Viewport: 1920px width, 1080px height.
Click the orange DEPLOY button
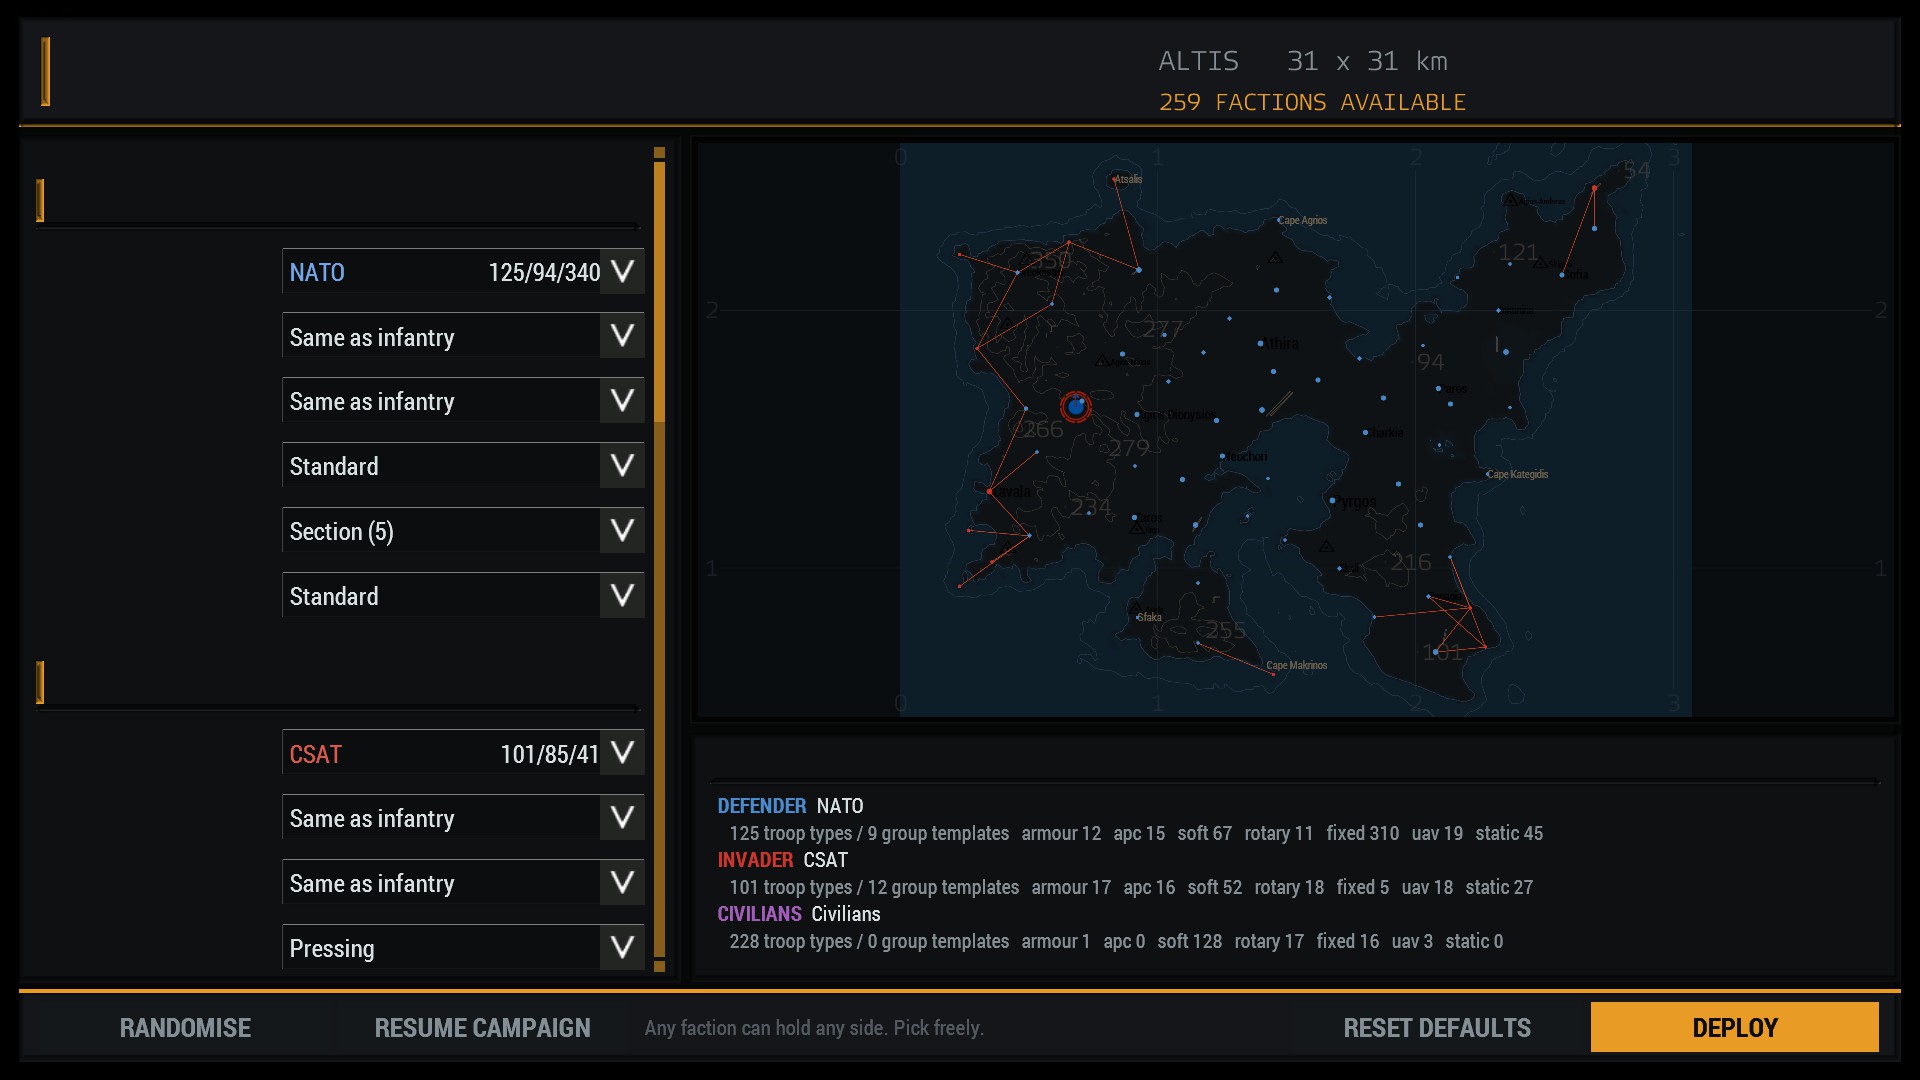(1735, 1027)
